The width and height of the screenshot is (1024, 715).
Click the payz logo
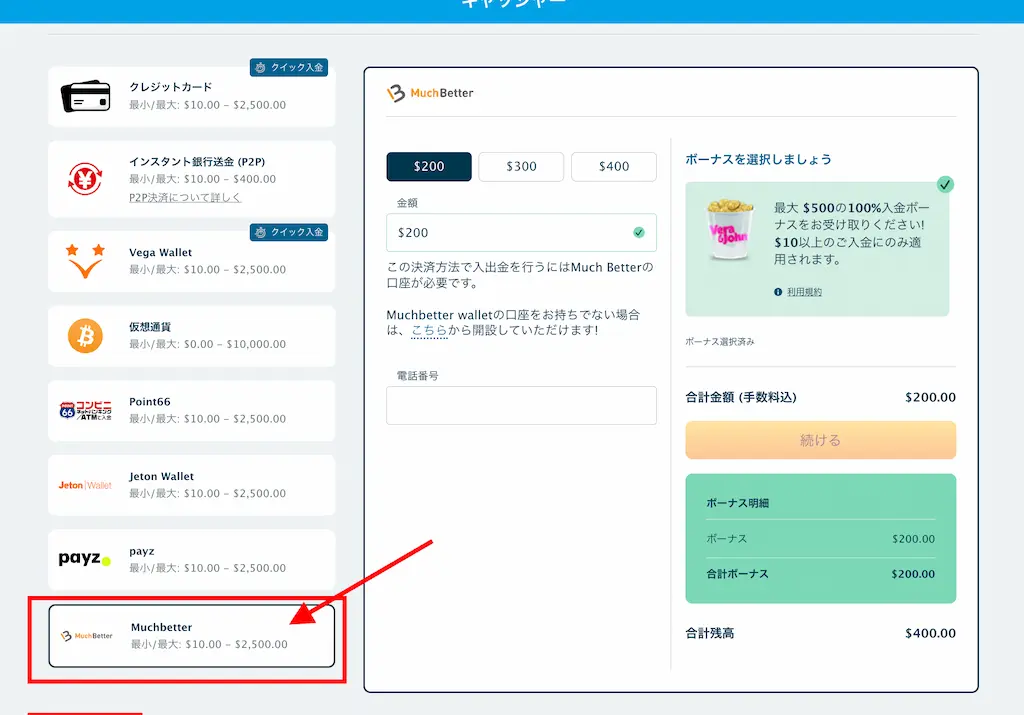click(x=85, y=559)
